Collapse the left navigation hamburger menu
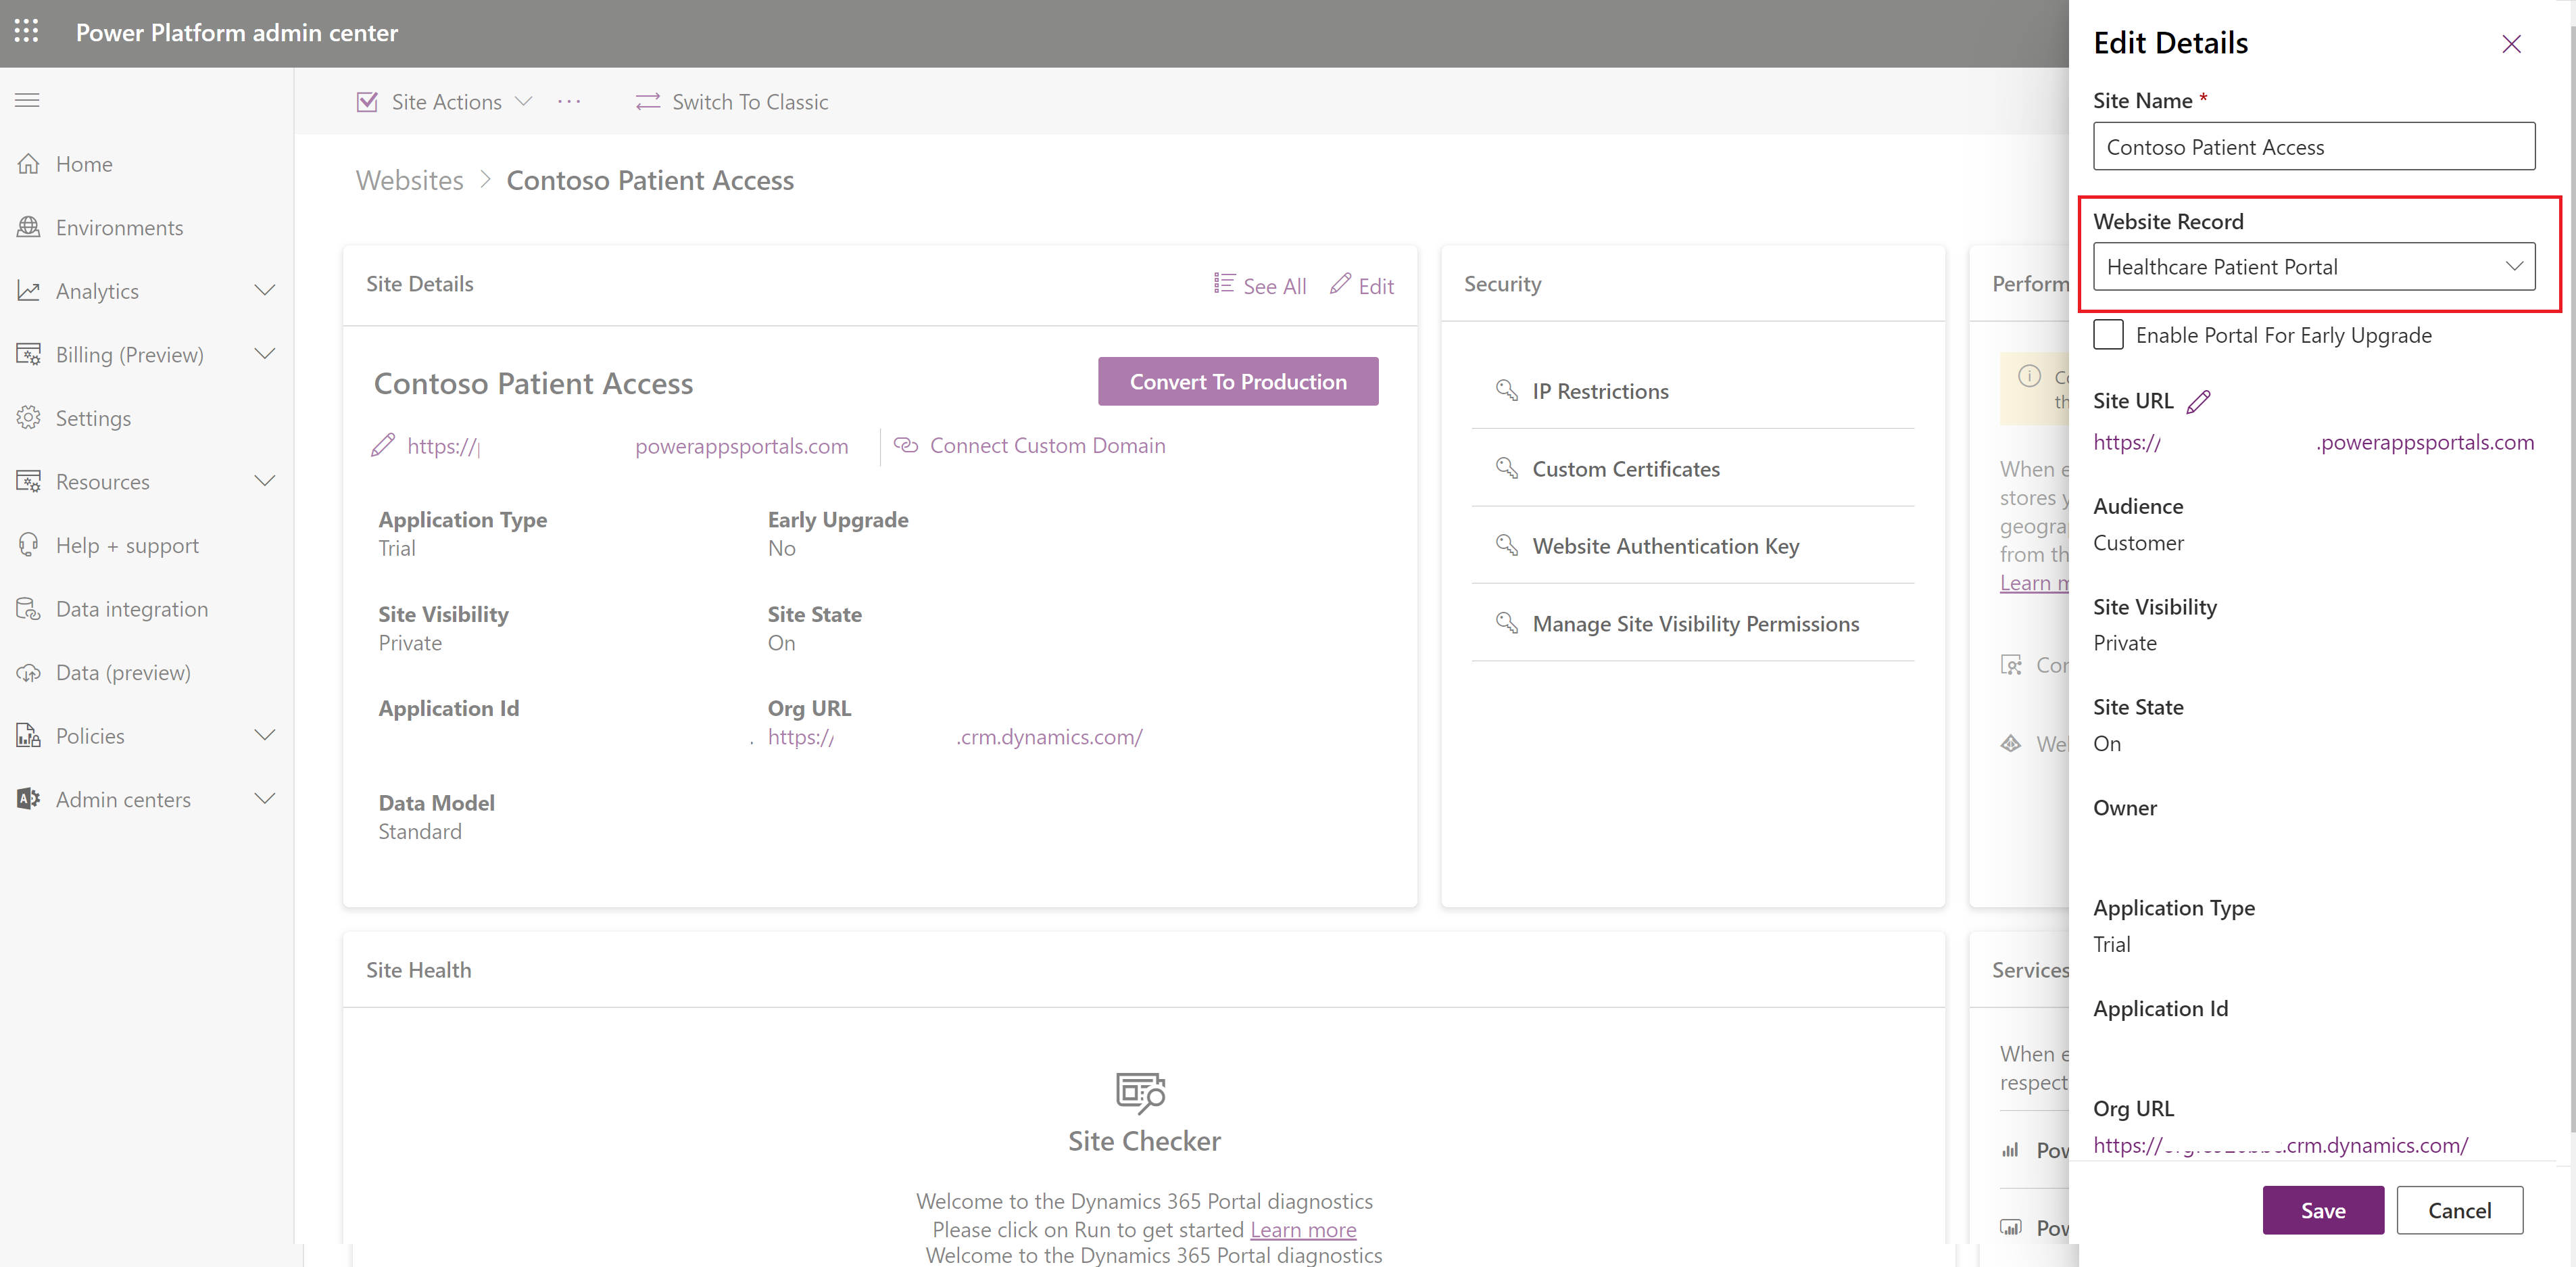This screenshot has width=2576, height=1267. [x=27, y=100]
